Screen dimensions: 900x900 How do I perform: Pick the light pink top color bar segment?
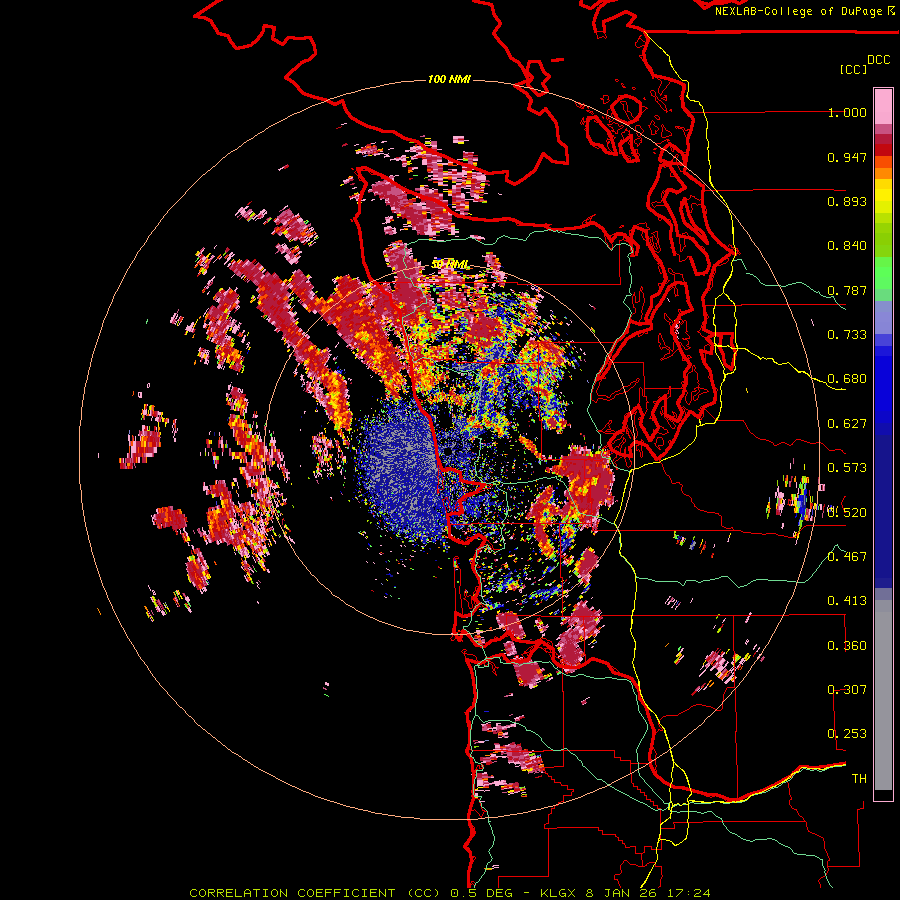883,106
